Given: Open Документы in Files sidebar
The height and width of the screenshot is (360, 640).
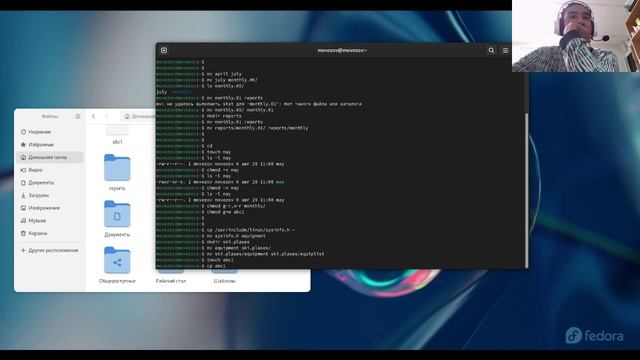Looking at the screenshot, I should (50, 182).
